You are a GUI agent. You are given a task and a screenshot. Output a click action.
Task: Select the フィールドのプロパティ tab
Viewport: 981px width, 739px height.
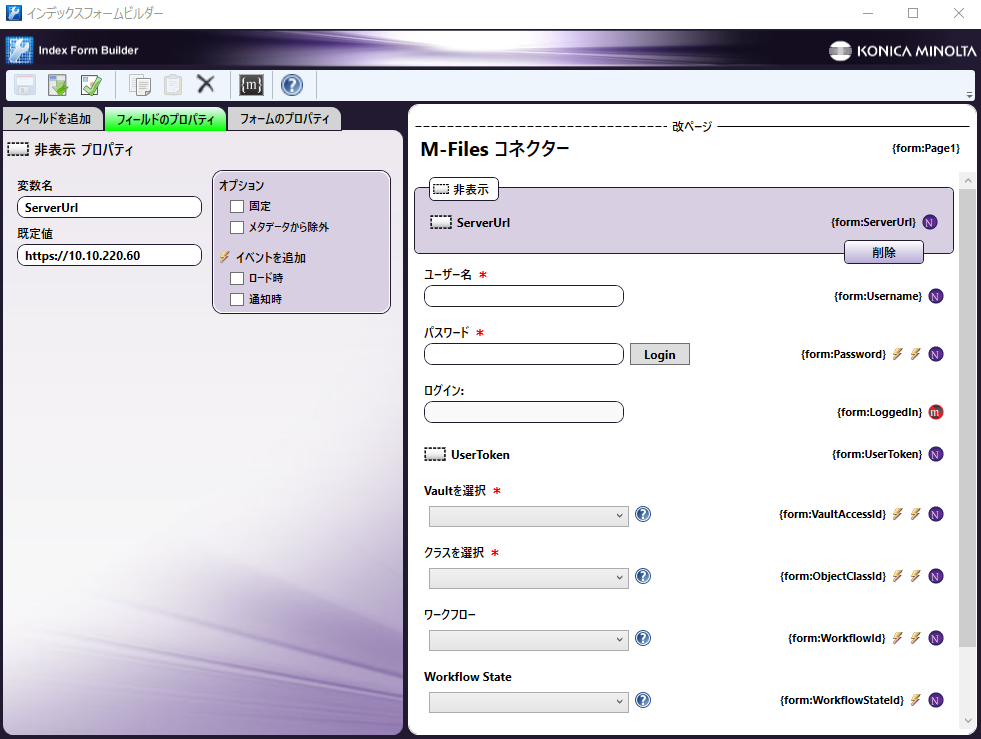pos(165,119)
